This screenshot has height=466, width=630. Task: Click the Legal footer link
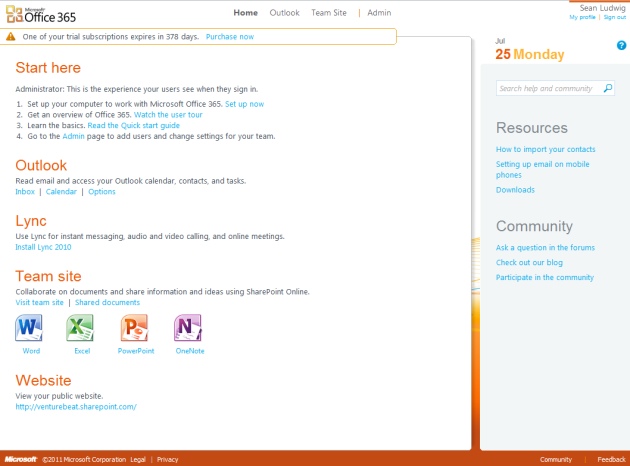pyautogui.click(x=138, y=460)
